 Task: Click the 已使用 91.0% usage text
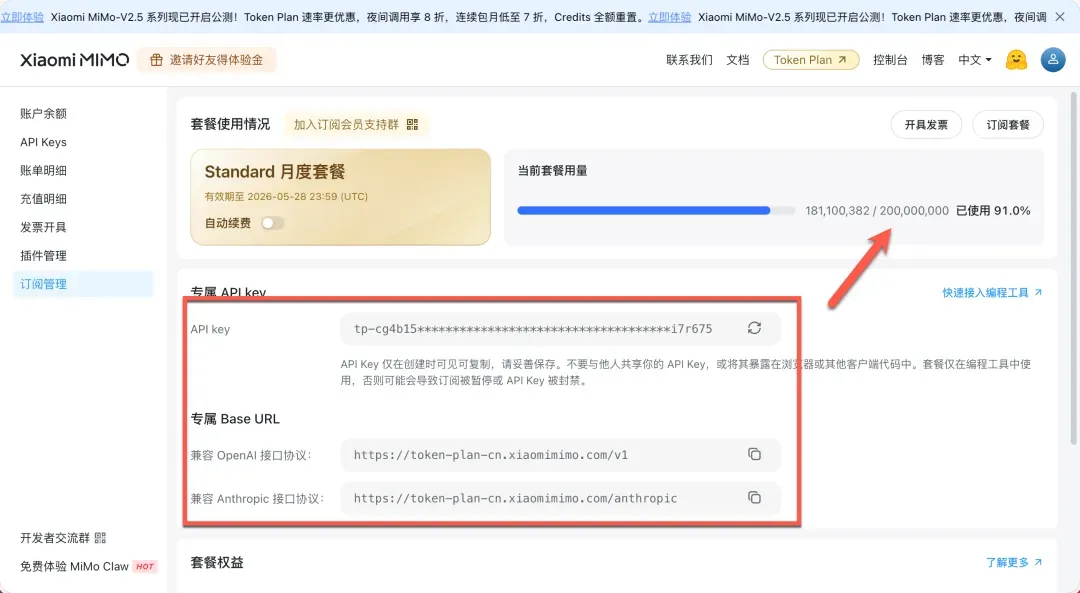click(993, 211)
